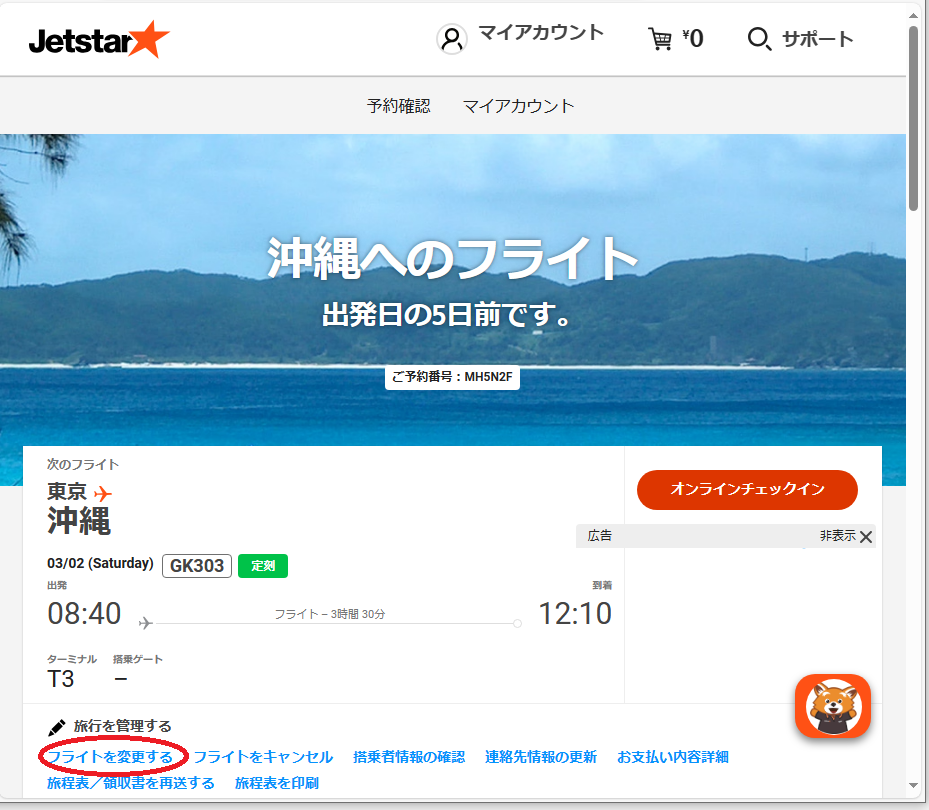This screenshot has height=810, width=929.
Task: Click the 広告 label
Action: 600,536
